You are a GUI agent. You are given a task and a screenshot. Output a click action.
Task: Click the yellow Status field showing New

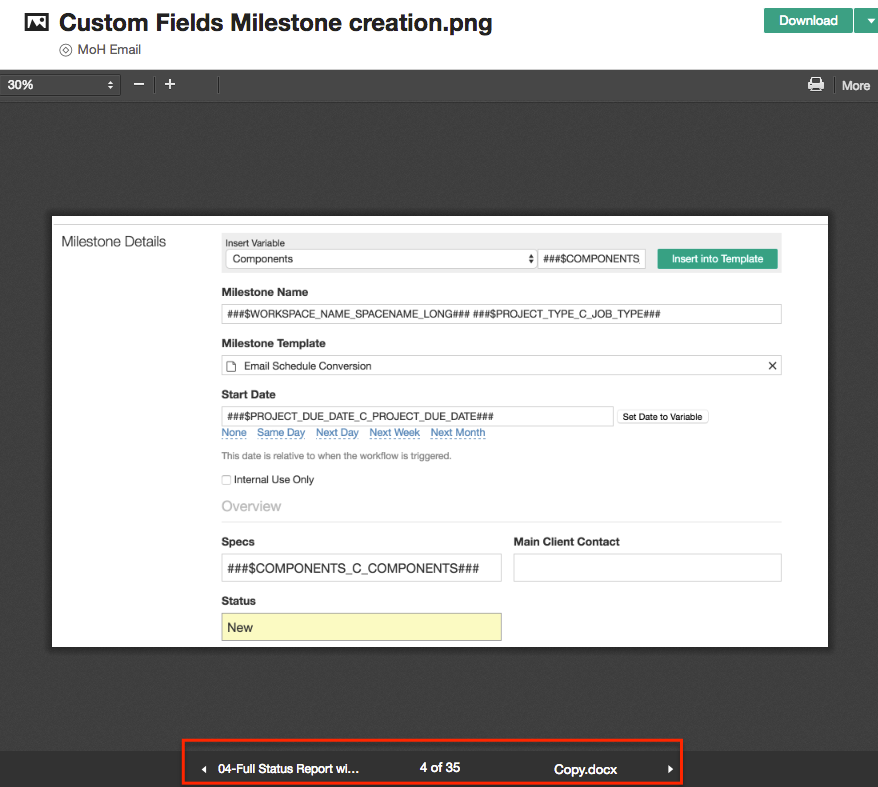coord(361,627)
